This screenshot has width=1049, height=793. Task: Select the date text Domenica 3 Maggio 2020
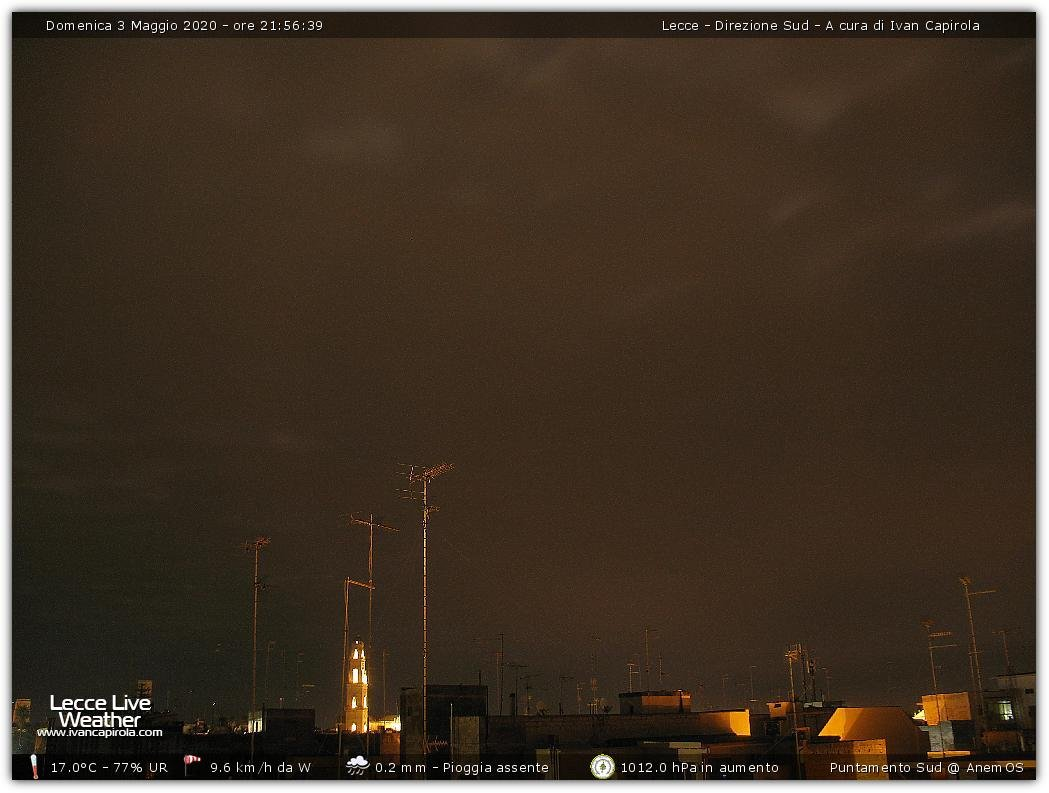coord(131,25)
